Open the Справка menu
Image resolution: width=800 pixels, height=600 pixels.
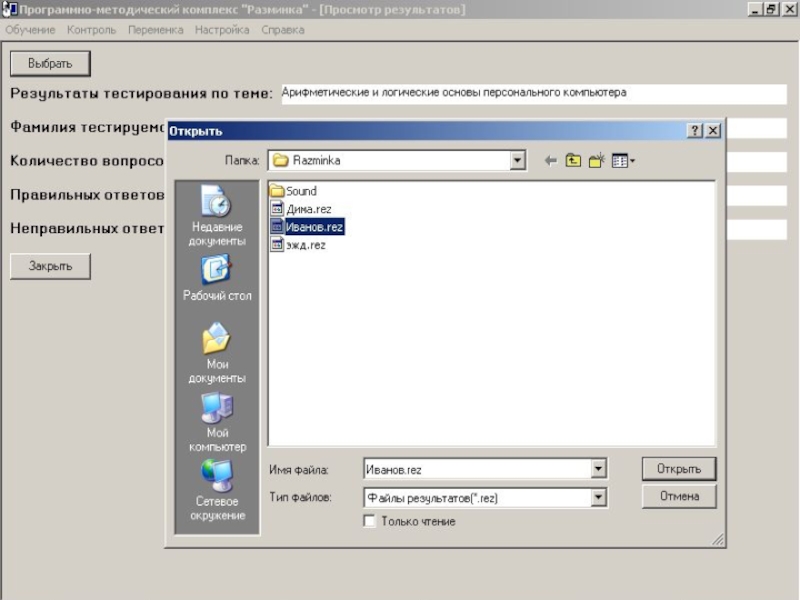click(283, 30)
